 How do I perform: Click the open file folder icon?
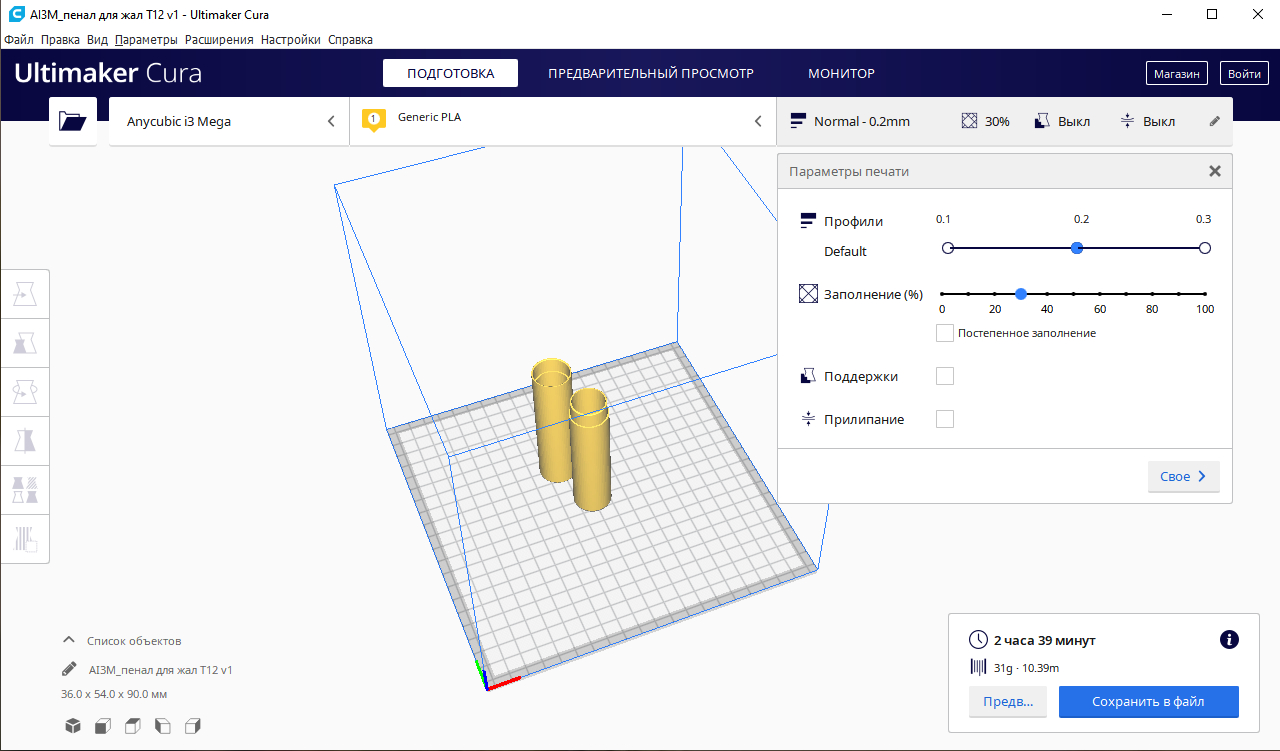73,122
